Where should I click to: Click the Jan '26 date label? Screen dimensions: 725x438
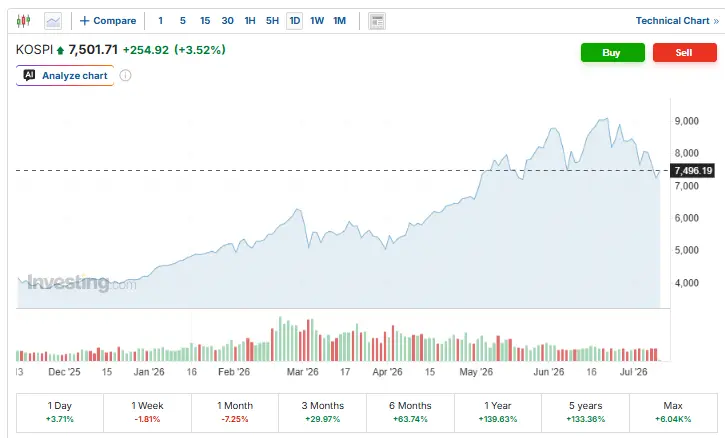pyautogui.click(x=149, y=372)
